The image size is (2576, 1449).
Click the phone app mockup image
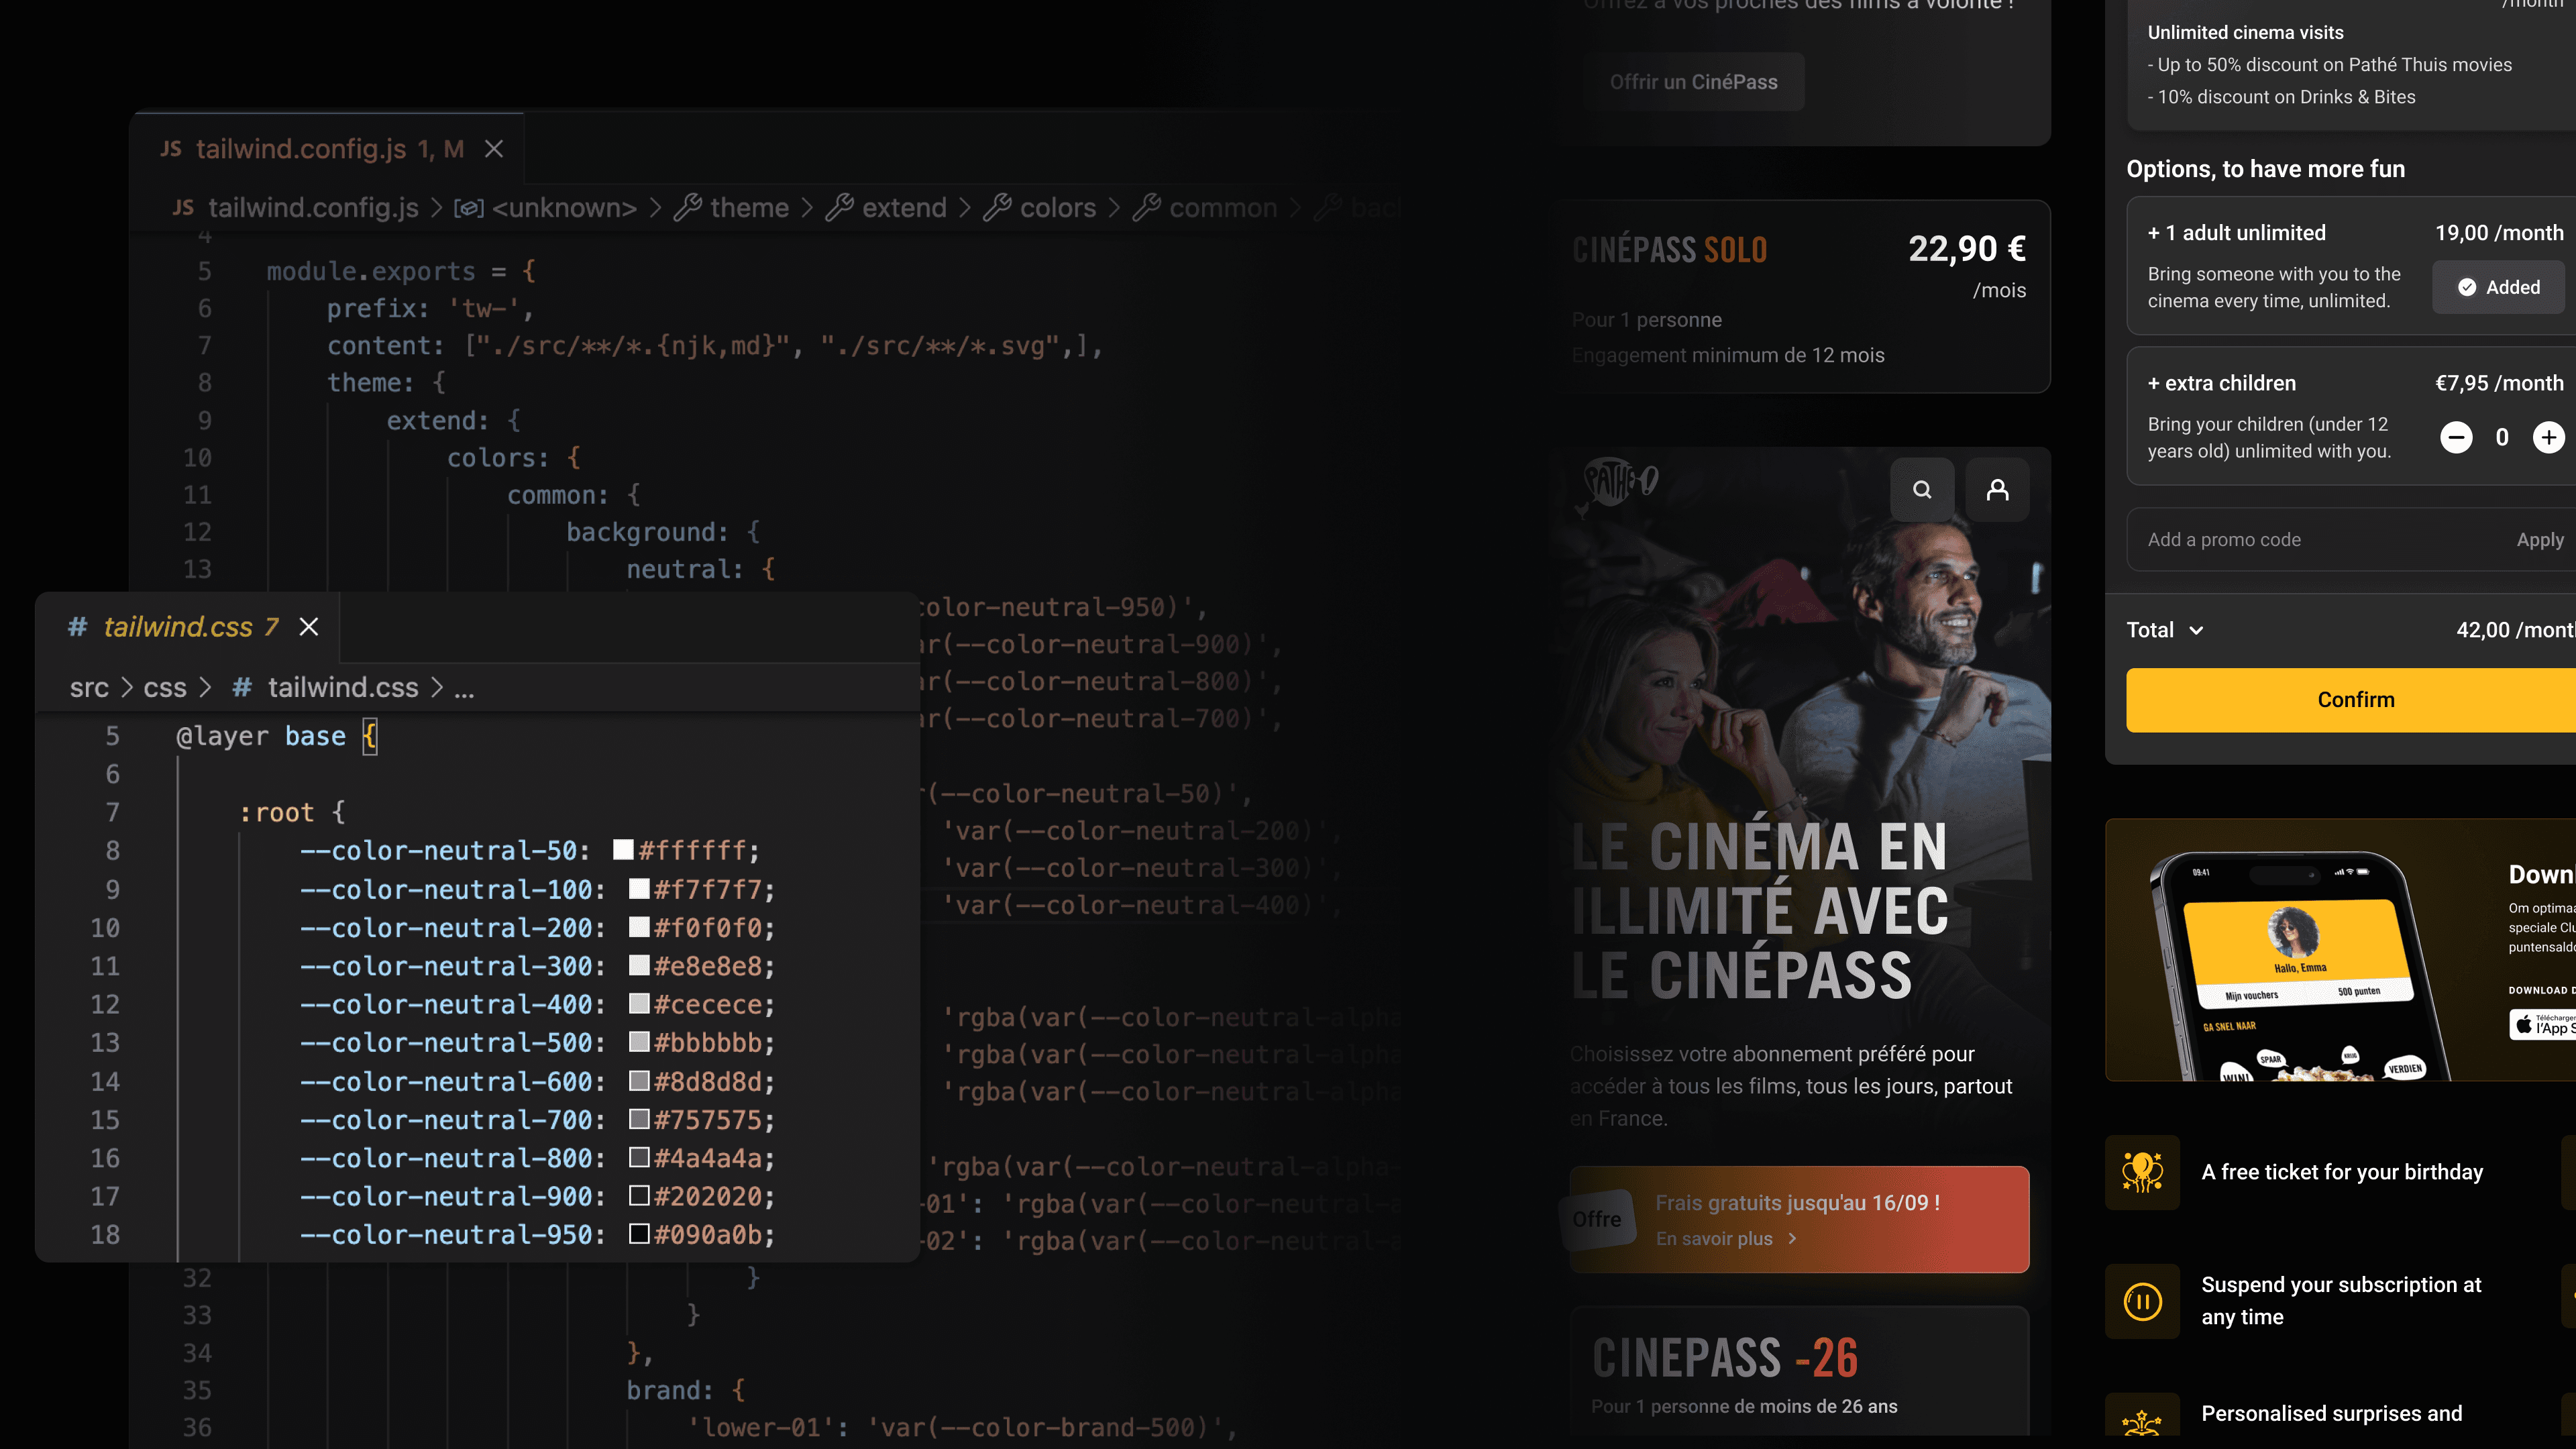point(2300,965)
